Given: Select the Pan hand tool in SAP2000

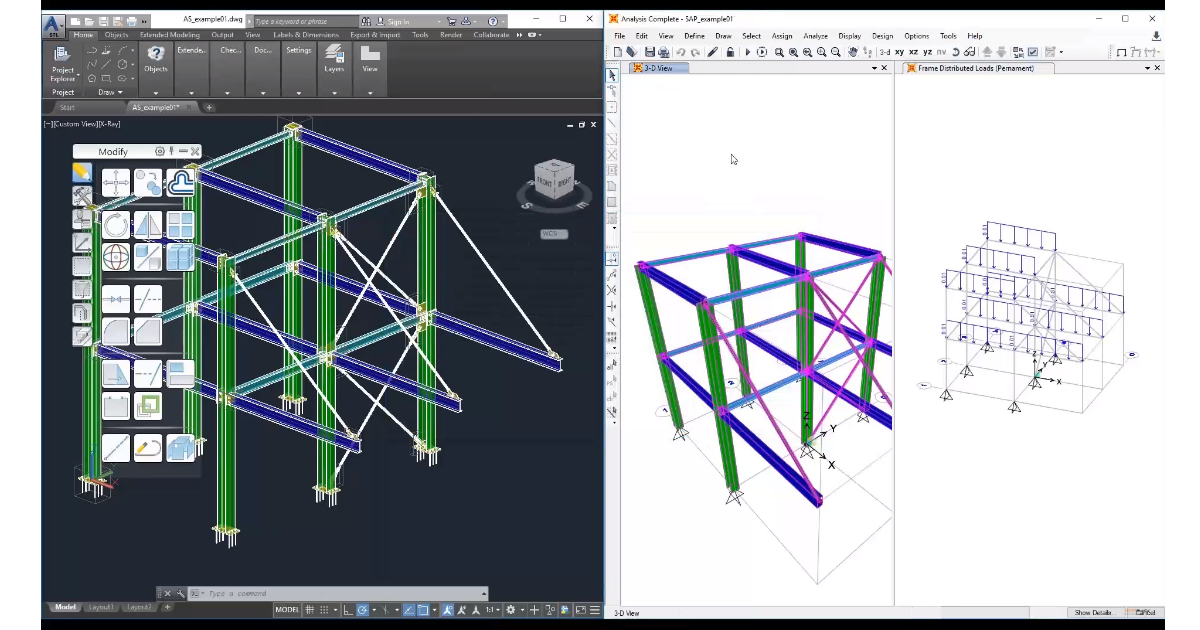Looking at the screenshot, I should pyautogui.click(x=853, y=52).
